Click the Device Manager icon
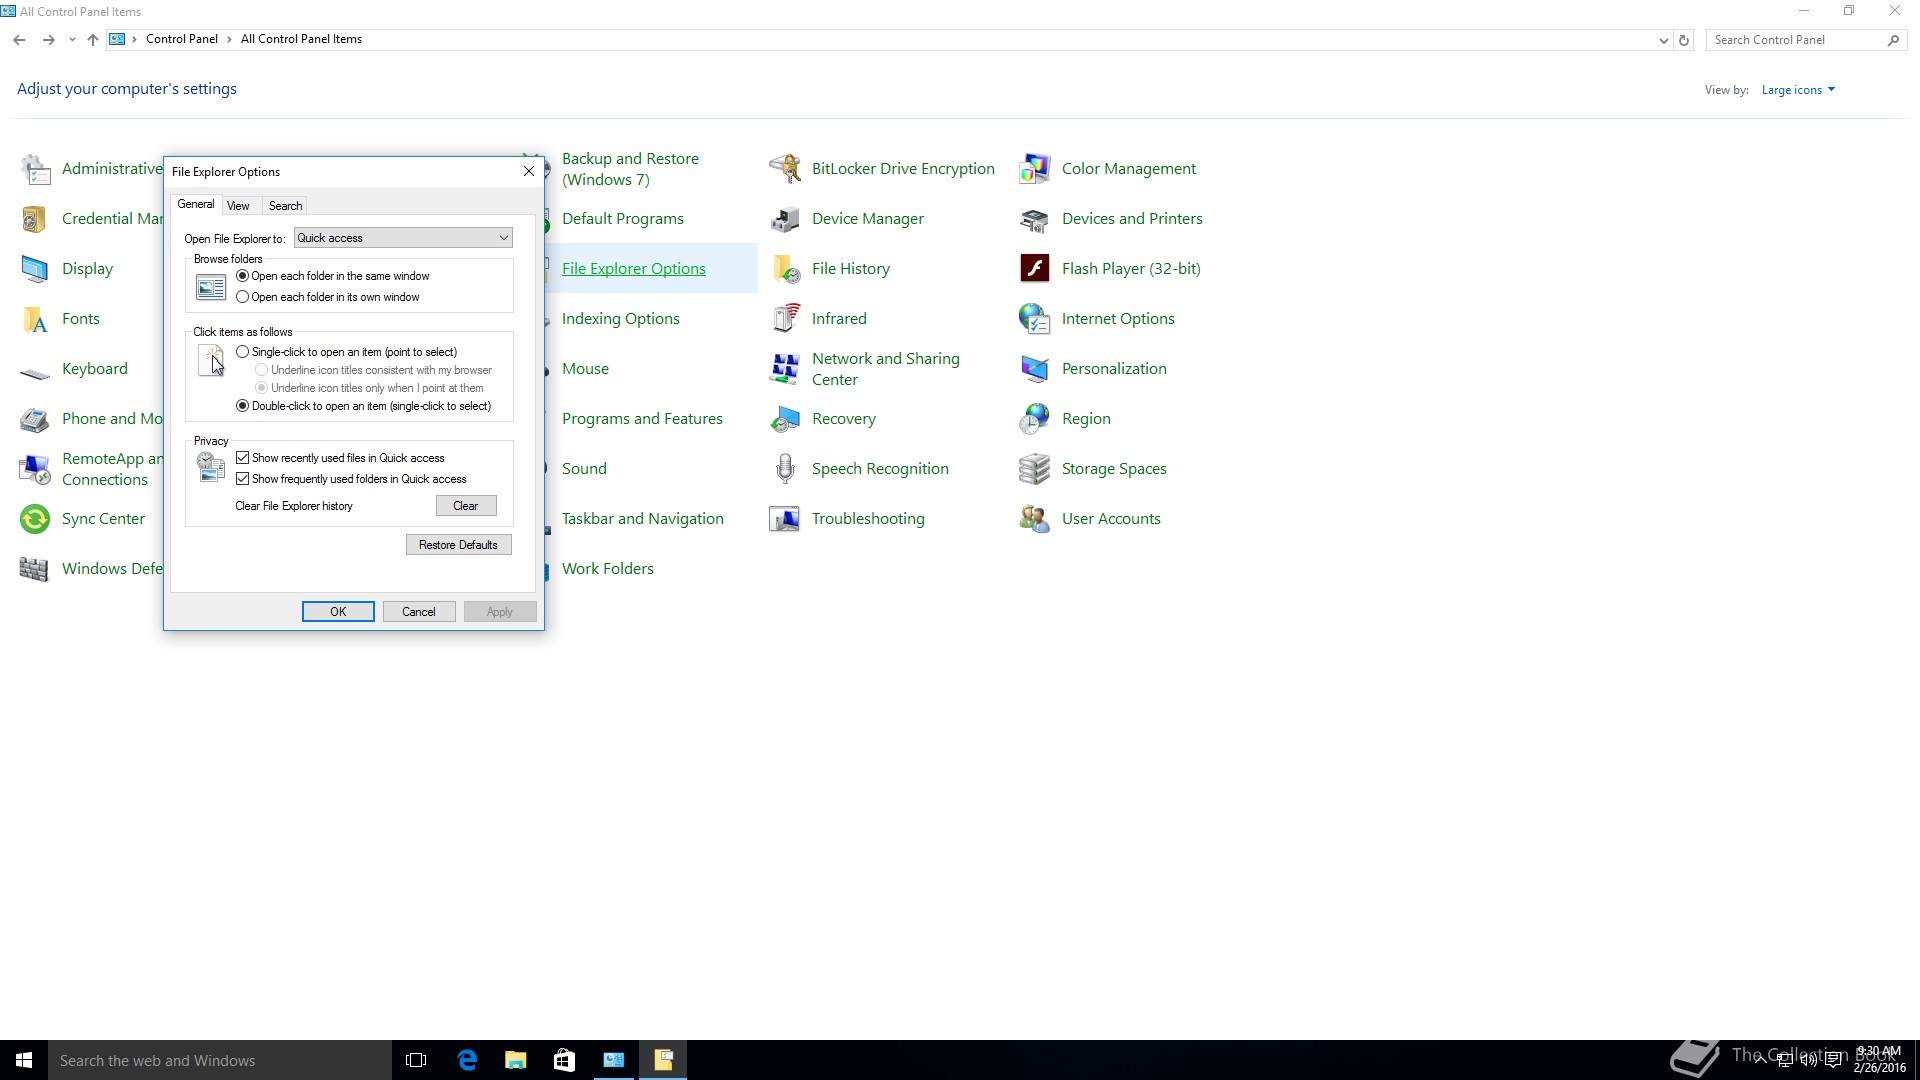The width and height of the screenshot is (1920, 1080). click(x=785, y=219)
